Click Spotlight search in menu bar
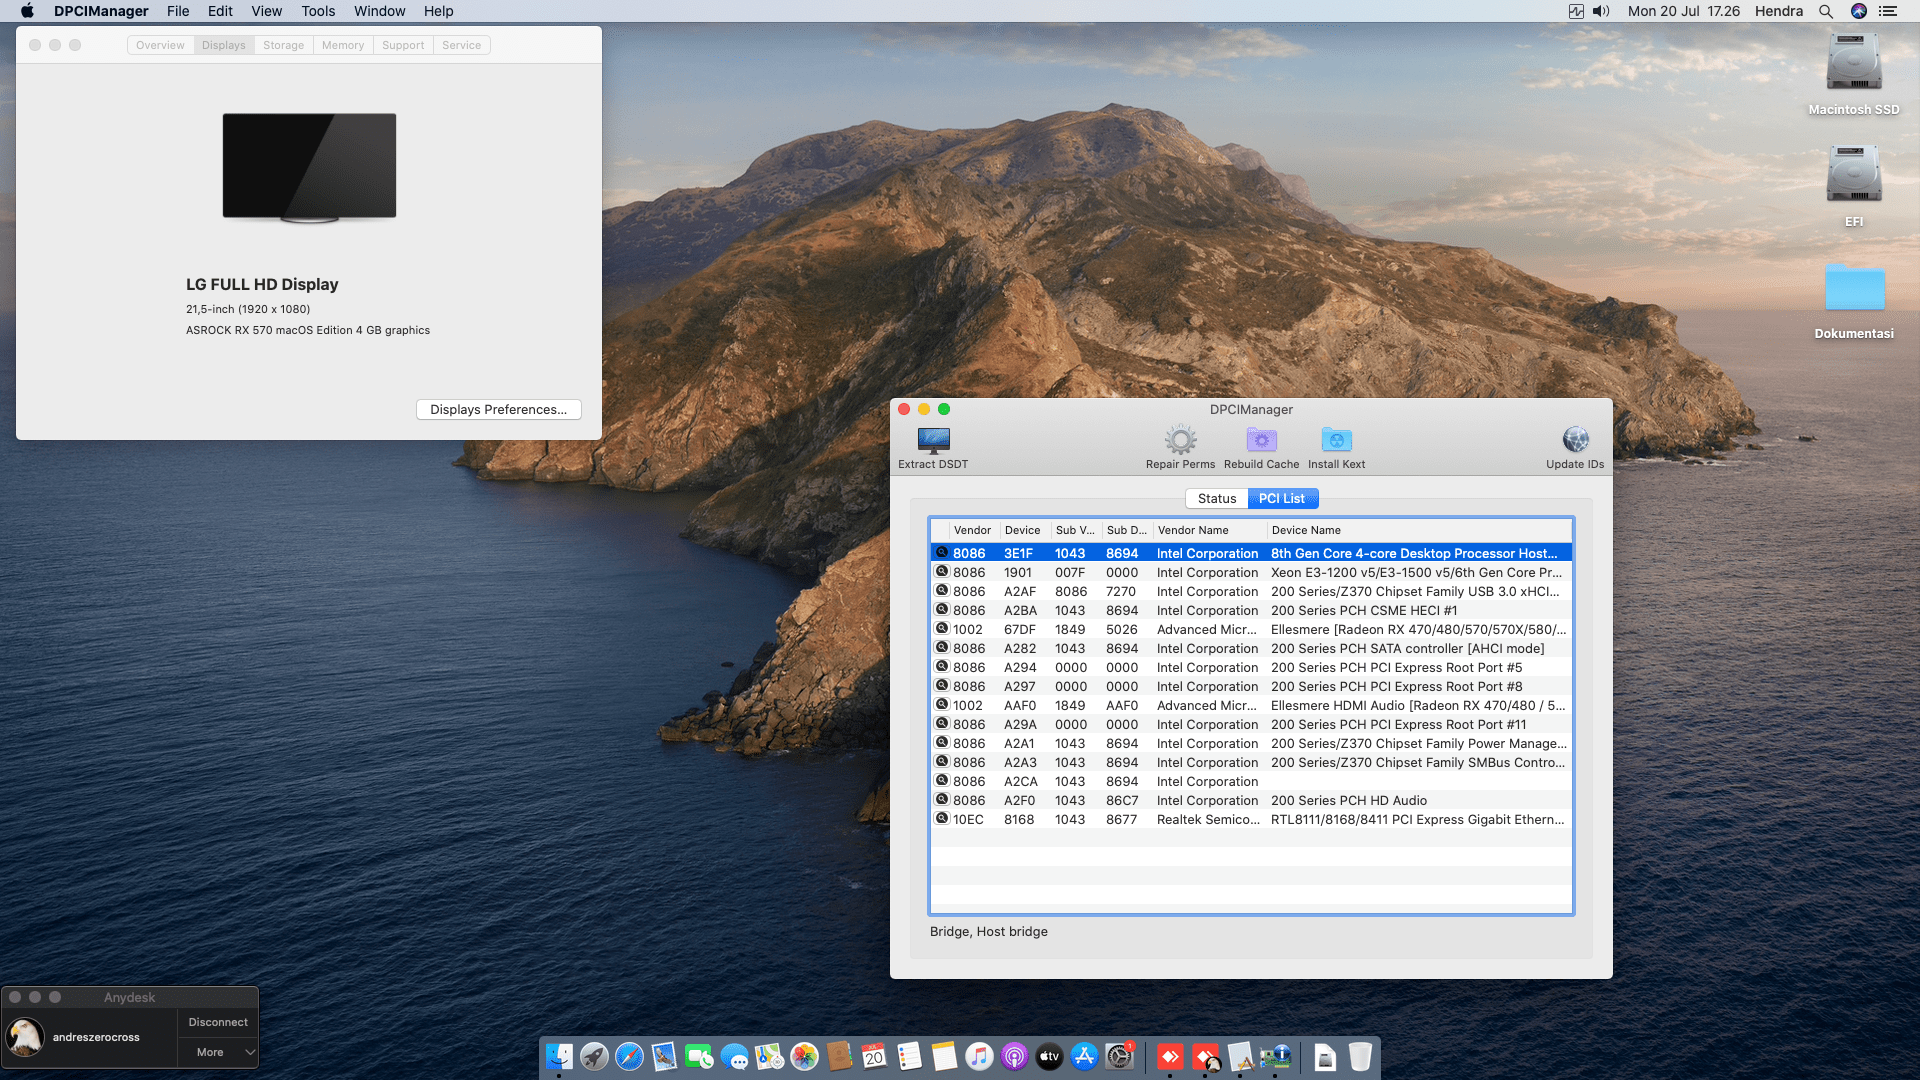1920x1080 pixels. pos(1825,11)
